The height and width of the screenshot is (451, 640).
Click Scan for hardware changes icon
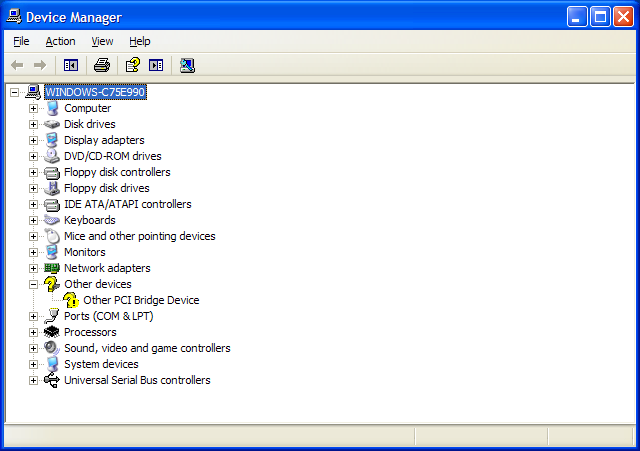(x=187, y=65)
